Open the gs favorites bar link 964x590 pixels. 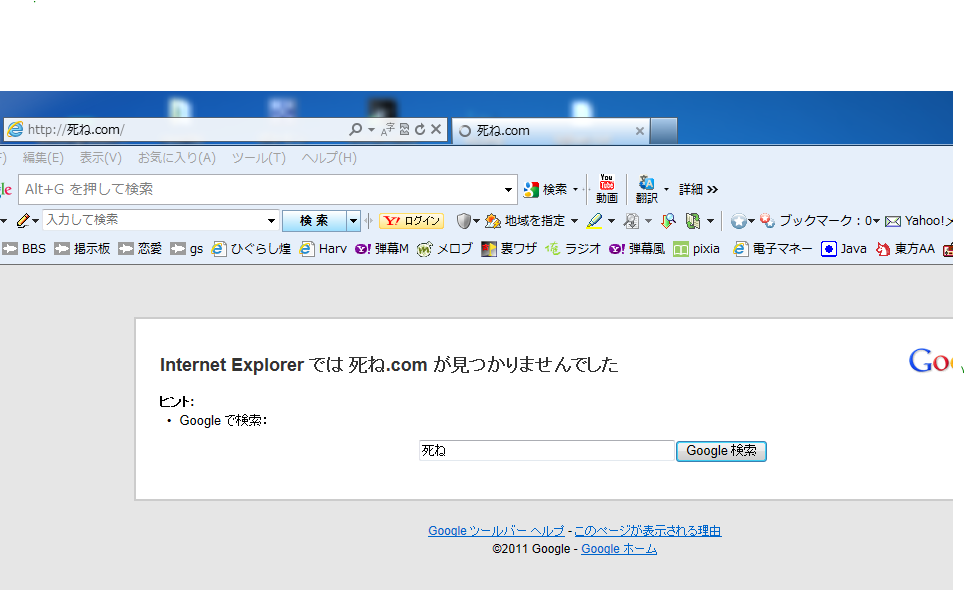tap(186, 248)
